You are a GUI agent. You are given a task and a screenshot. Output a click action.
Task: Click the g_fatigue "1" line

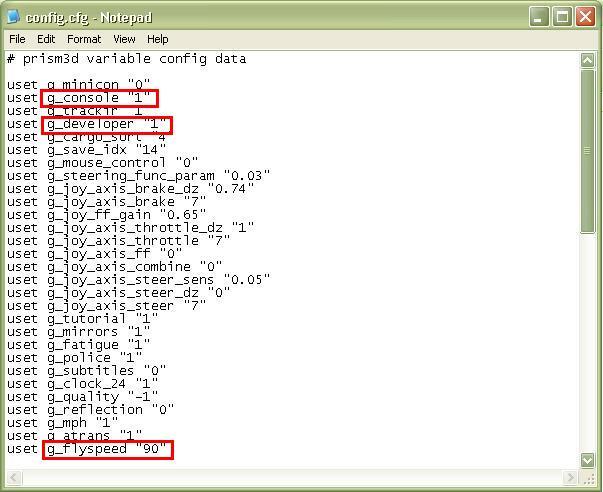pos(78,345)
